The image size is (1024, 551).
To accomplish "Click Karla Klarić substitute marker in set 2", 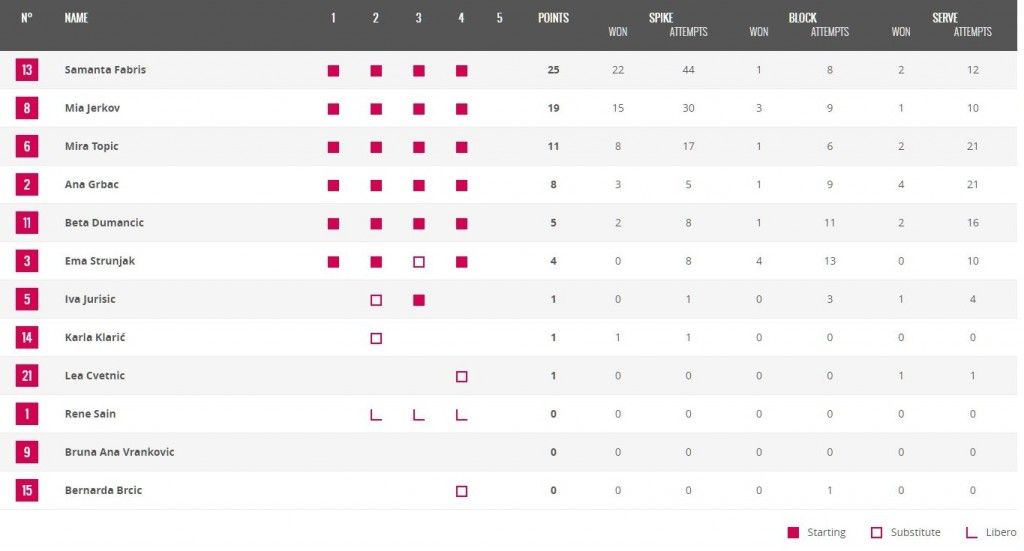I will pos(376,338).
